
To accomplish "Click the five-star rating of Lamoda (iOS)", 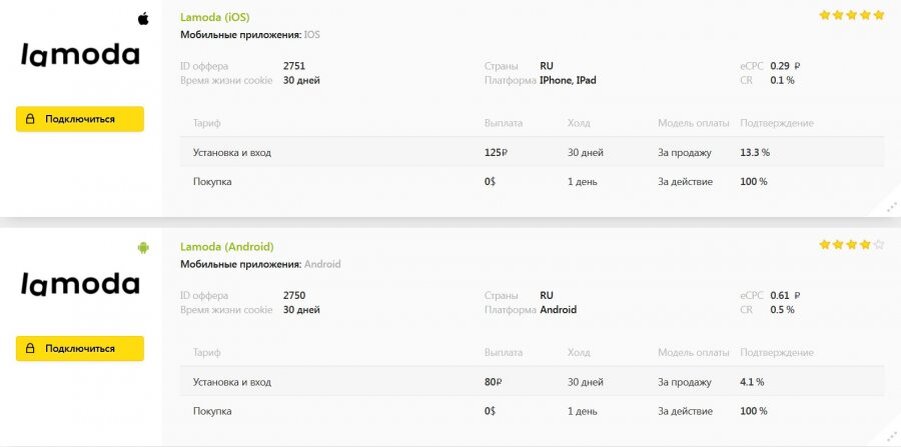I will (x=851, y=15).
